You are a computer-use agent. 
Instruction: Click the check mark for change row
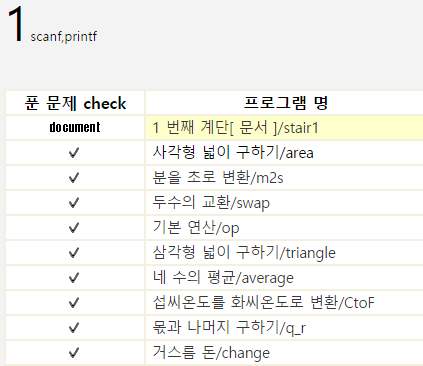pyautogui.click(x=74, y=353)
